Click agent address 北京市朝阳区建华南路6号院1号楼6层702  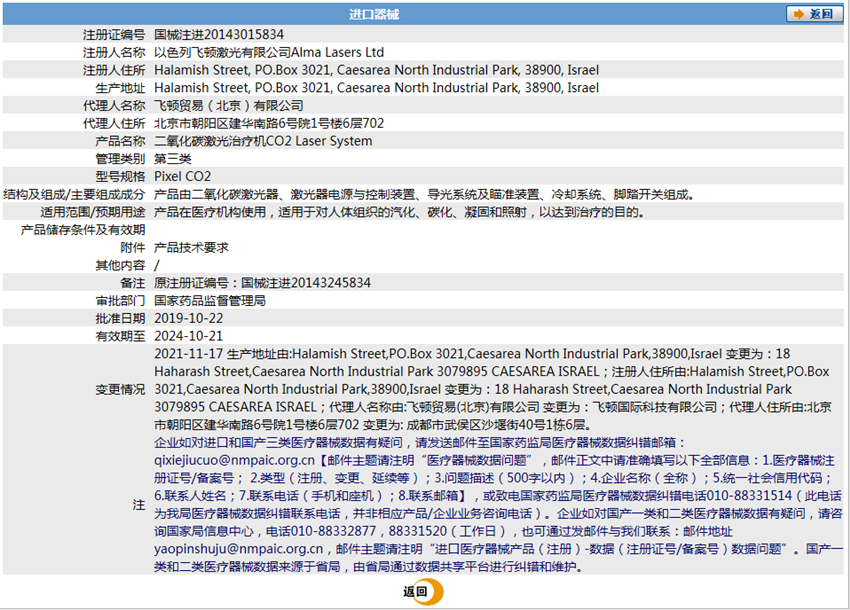coord(269,124)
